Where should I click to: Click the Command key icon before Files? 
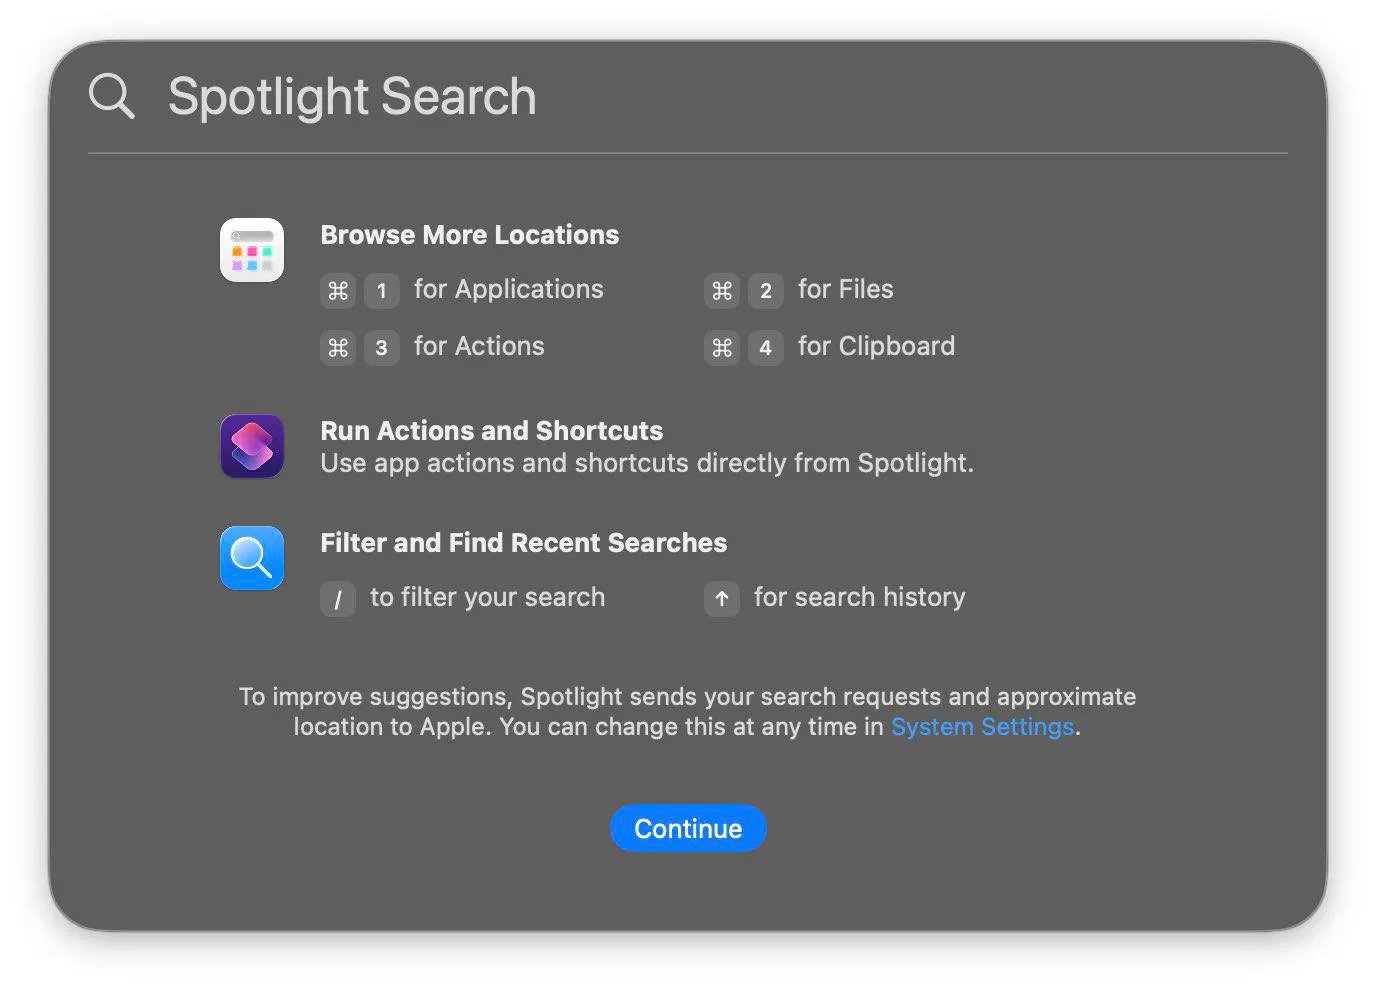[x=722, y=291]
